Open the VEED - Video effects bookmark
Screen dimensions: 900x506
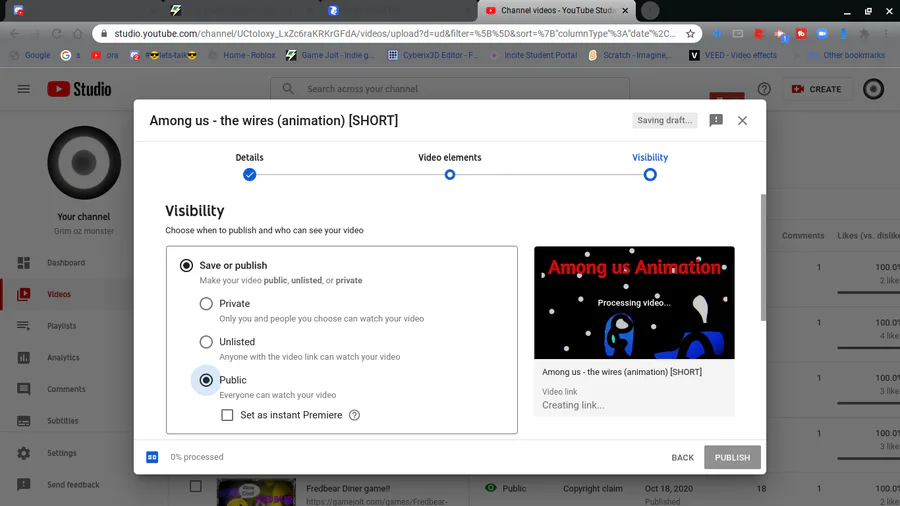click(x=733, y=55)
